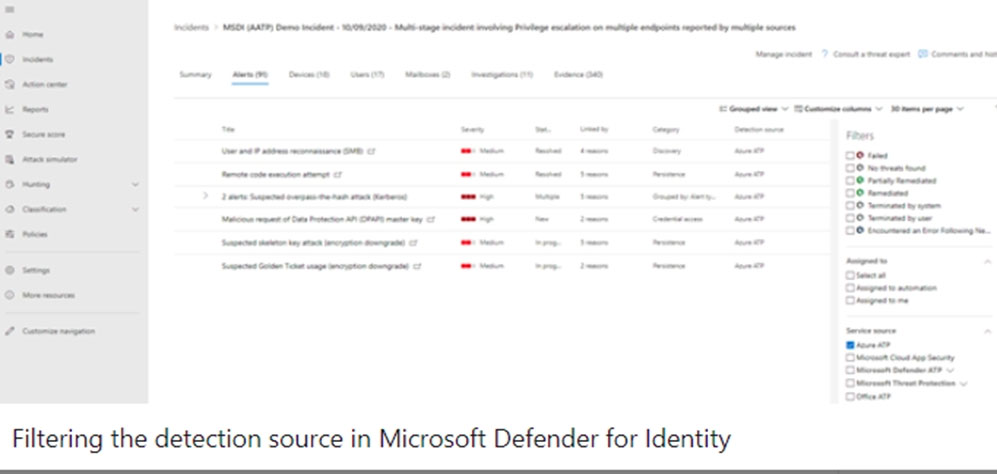Open the Customize columns dropdown
This screenshot has height=474, width=997.
click(838, 109)
